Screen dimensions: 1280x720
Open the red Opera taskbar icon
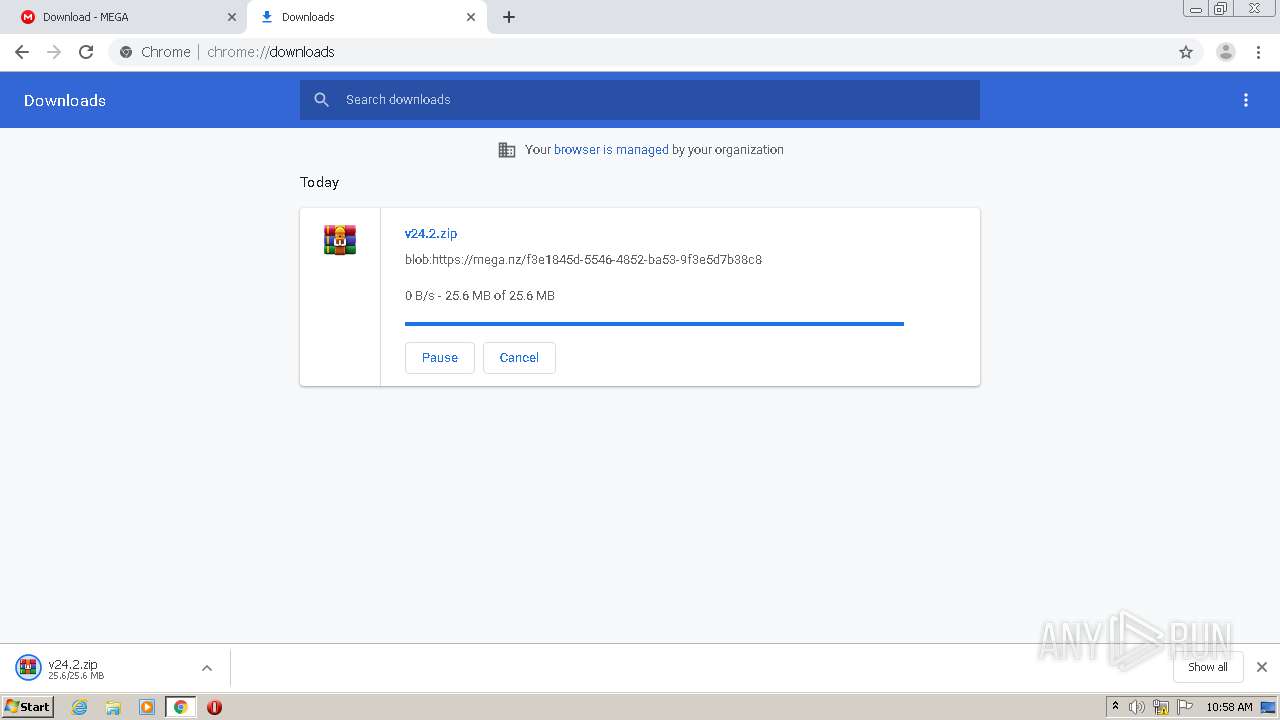tap(214, 707)
